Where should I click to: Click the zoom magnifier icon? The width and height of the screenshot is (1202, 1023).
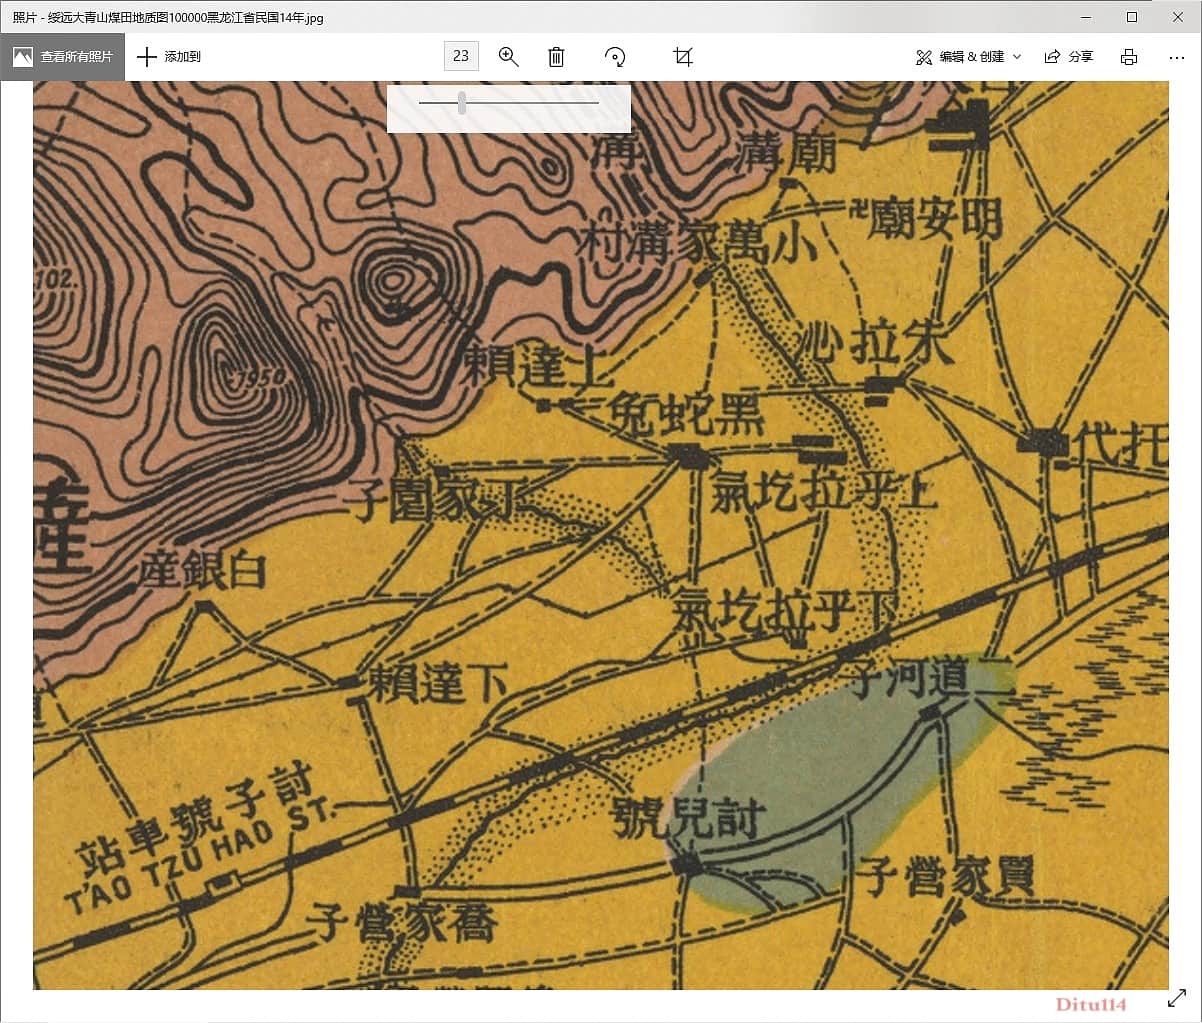(x=508, y=57)
